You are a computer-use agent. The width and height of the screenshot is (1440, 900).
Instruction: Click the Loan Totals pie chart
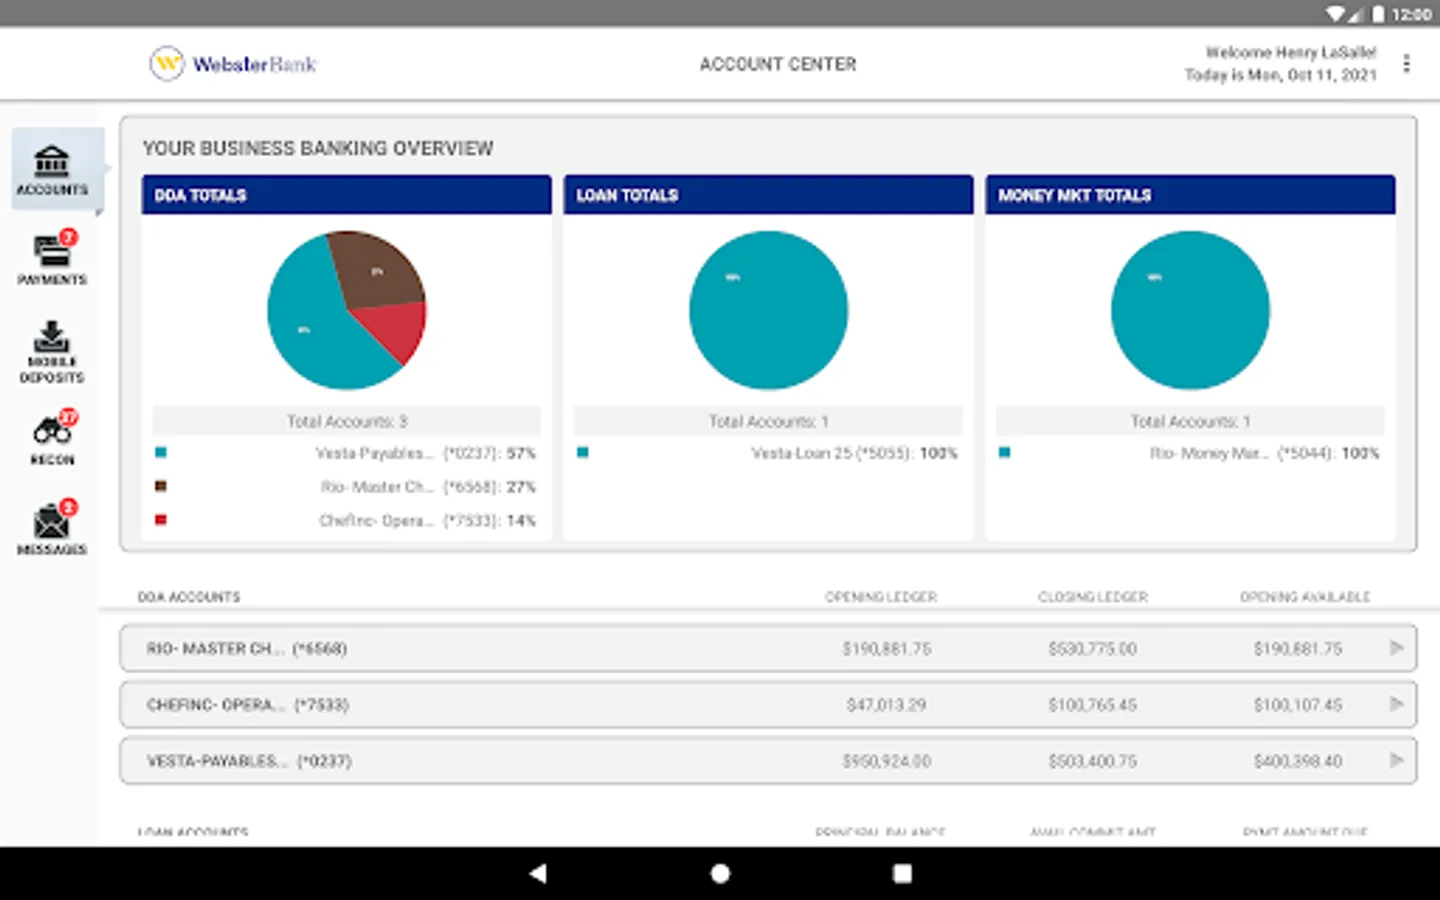[x=768, y=310]
